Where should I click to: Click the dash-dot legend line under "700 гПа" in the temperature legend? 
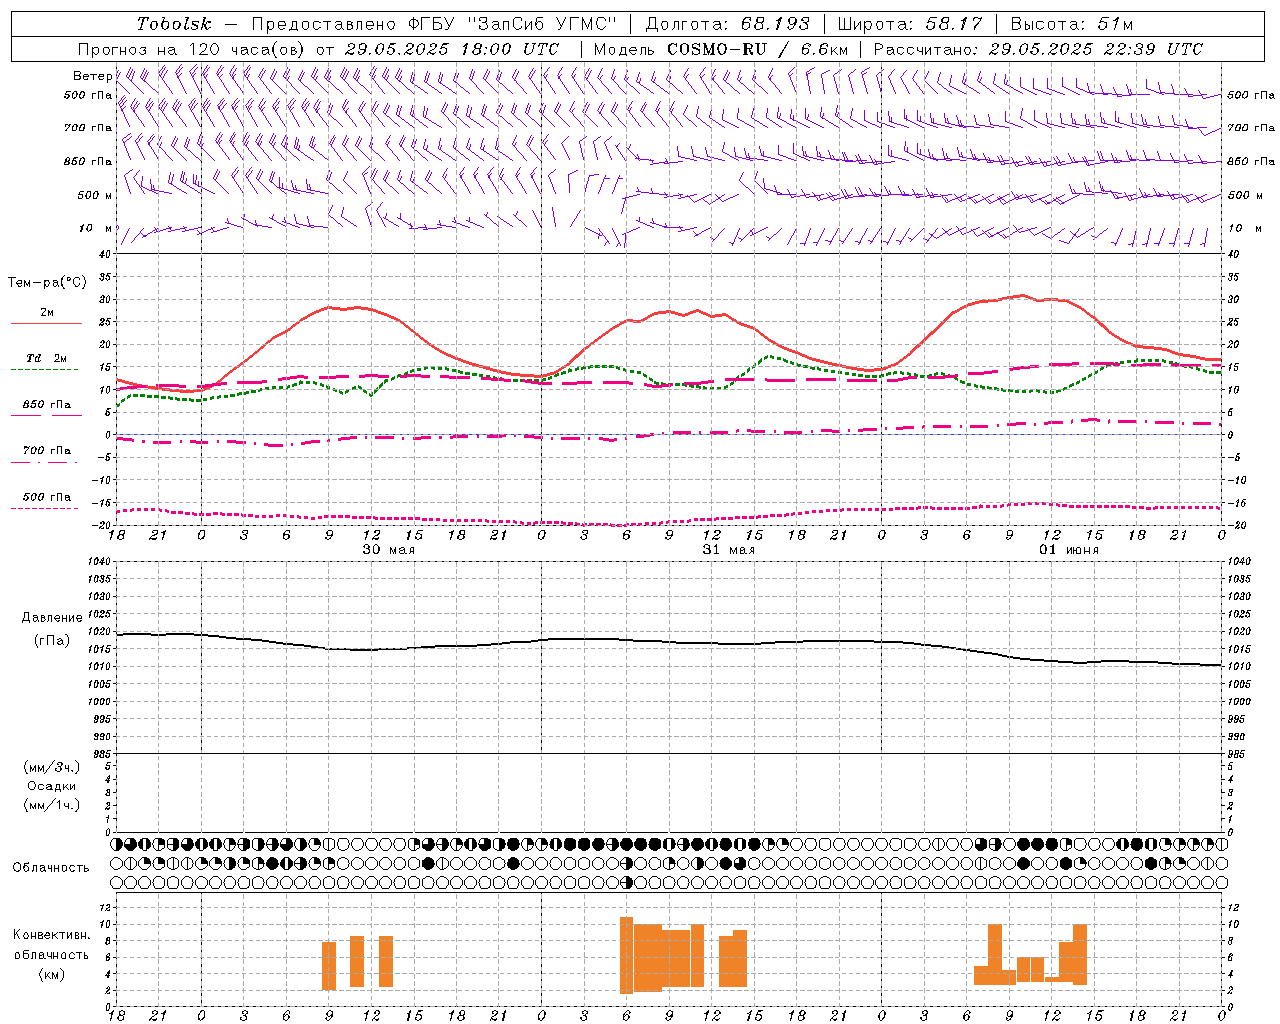44,462
